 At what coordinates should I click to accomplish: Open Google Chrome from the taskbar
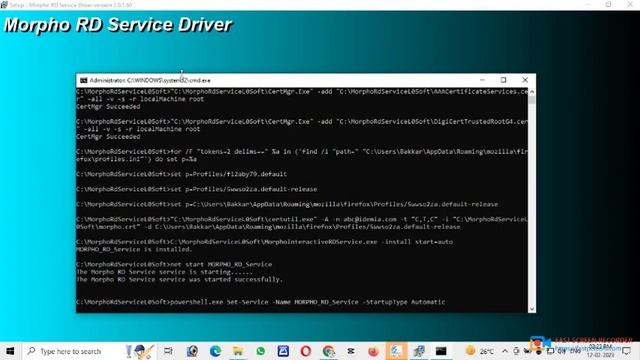coord(329,351)
